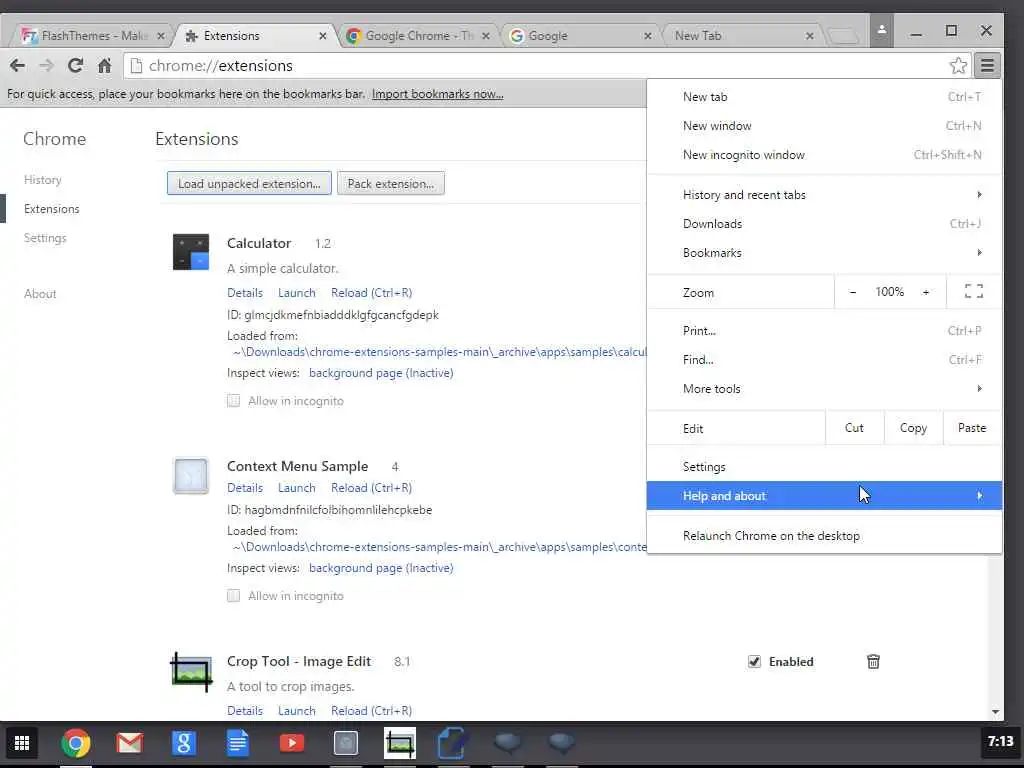The height and width of the screenshot is (768, 1024).
Task: Choose New window in the menu
Action: pyautogui.click(x=824, y=125)
